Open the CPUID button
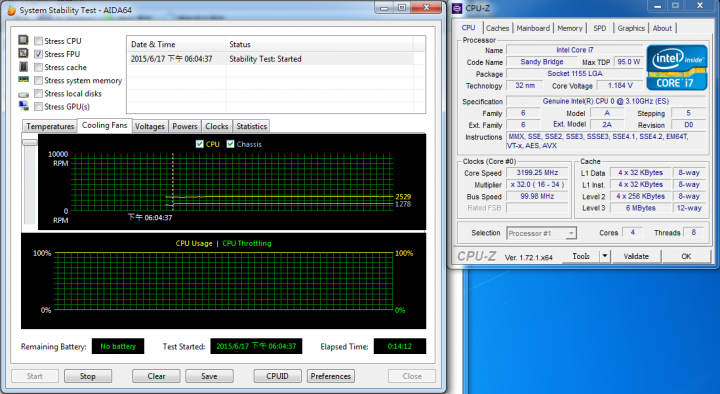 pyautogui.click(x=277, y=376)
